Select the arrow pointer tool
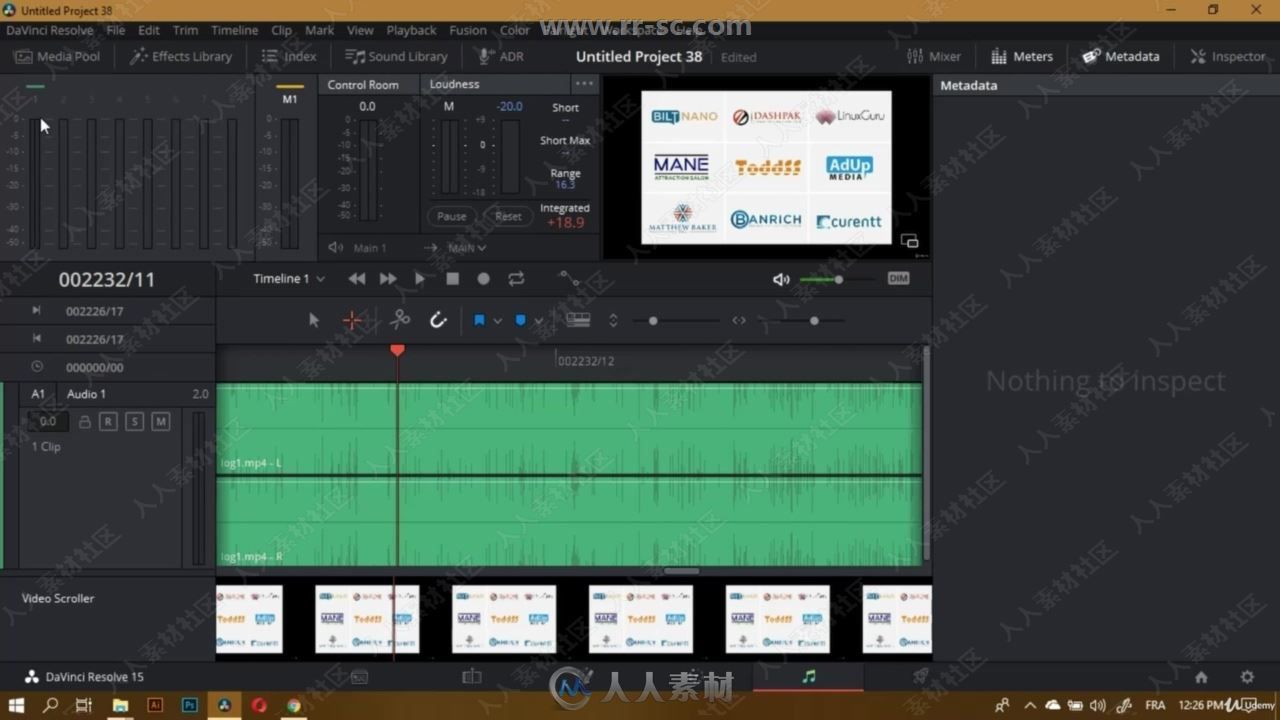Viewport: 1280px width, 720px height. (x=314, y=320)
